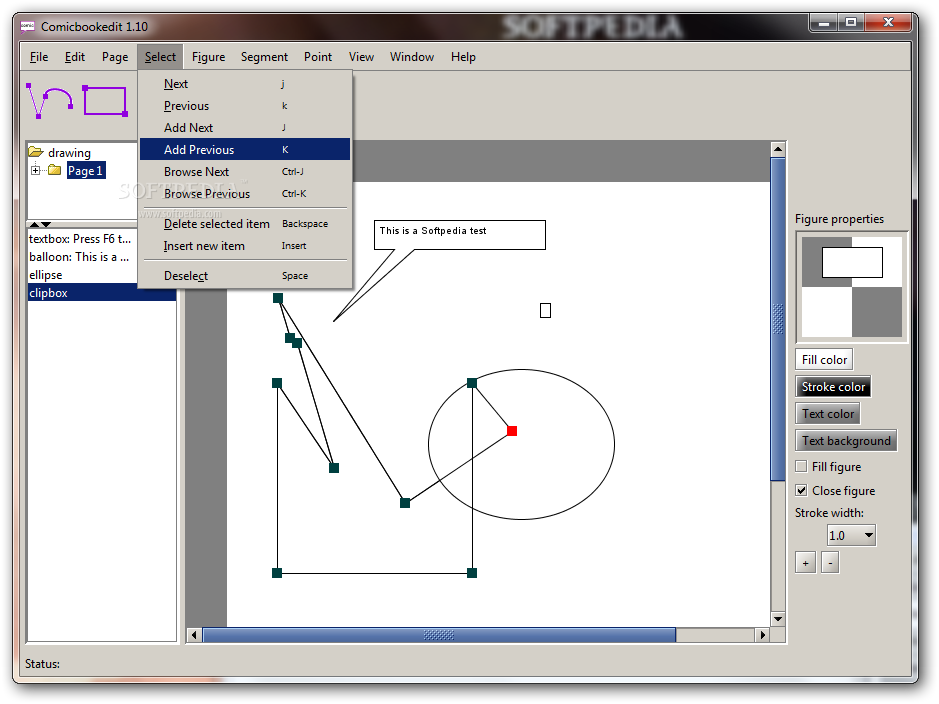939x704 pixels.
Task: Select the ellipse item in the list
Action: tap(83, 275)
